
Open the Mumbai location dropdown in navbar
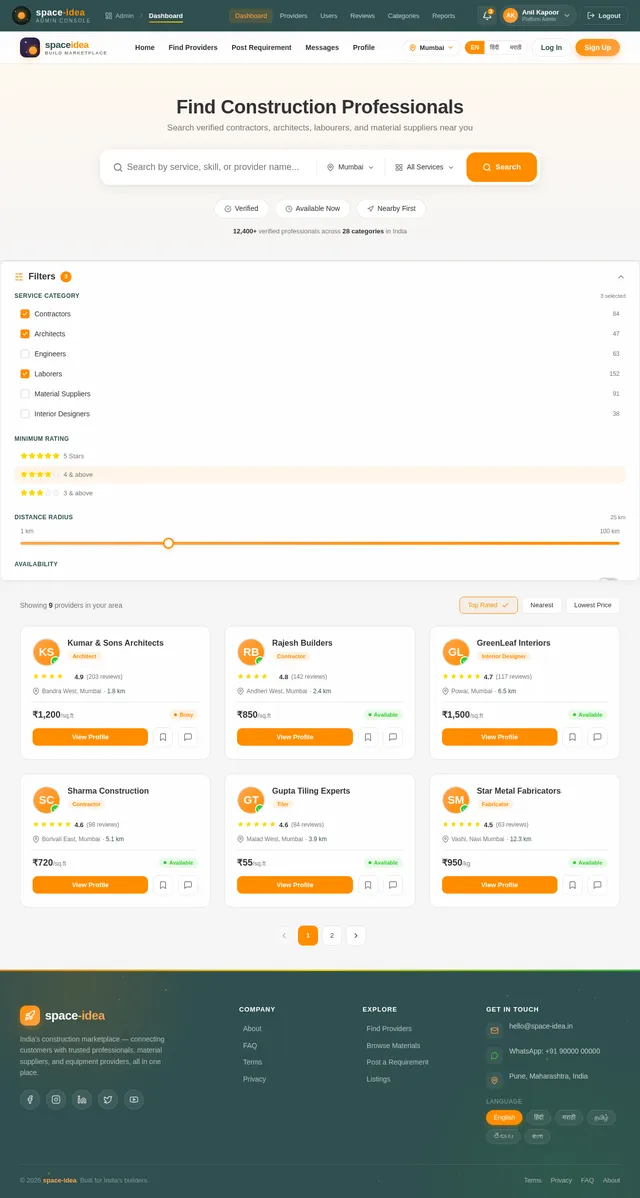(x=431, y=47)
